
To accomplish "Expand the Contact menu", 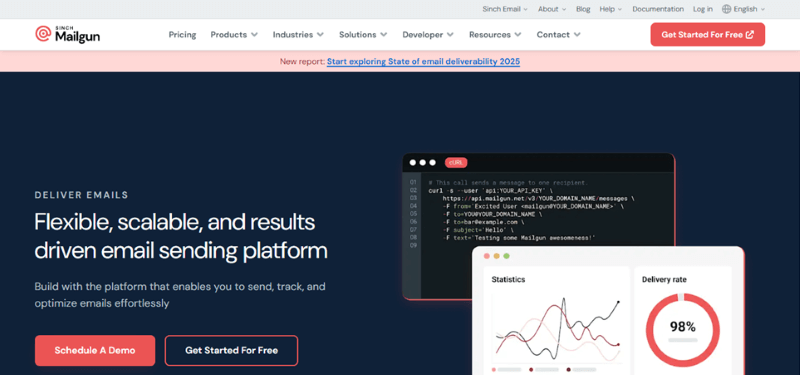I will [558, 35].
